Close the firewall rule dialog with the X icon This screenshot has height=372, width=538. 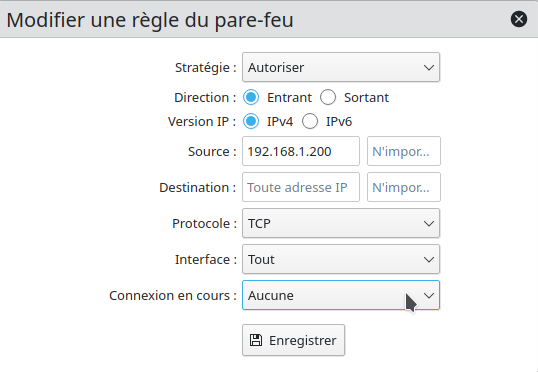[x=519, y=19]
